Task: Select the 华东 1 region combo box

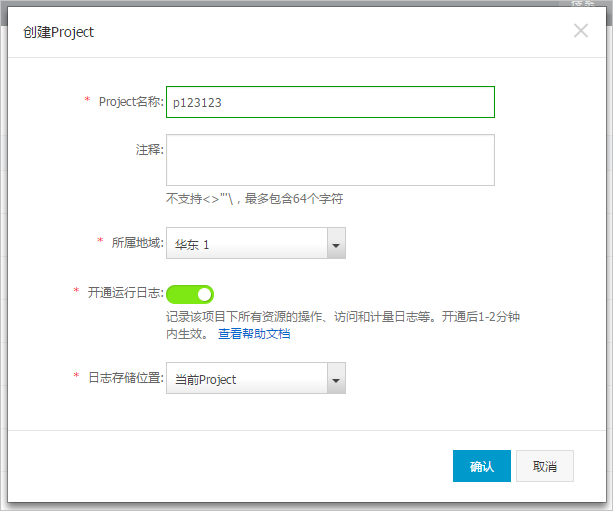Action: [256, 243]
